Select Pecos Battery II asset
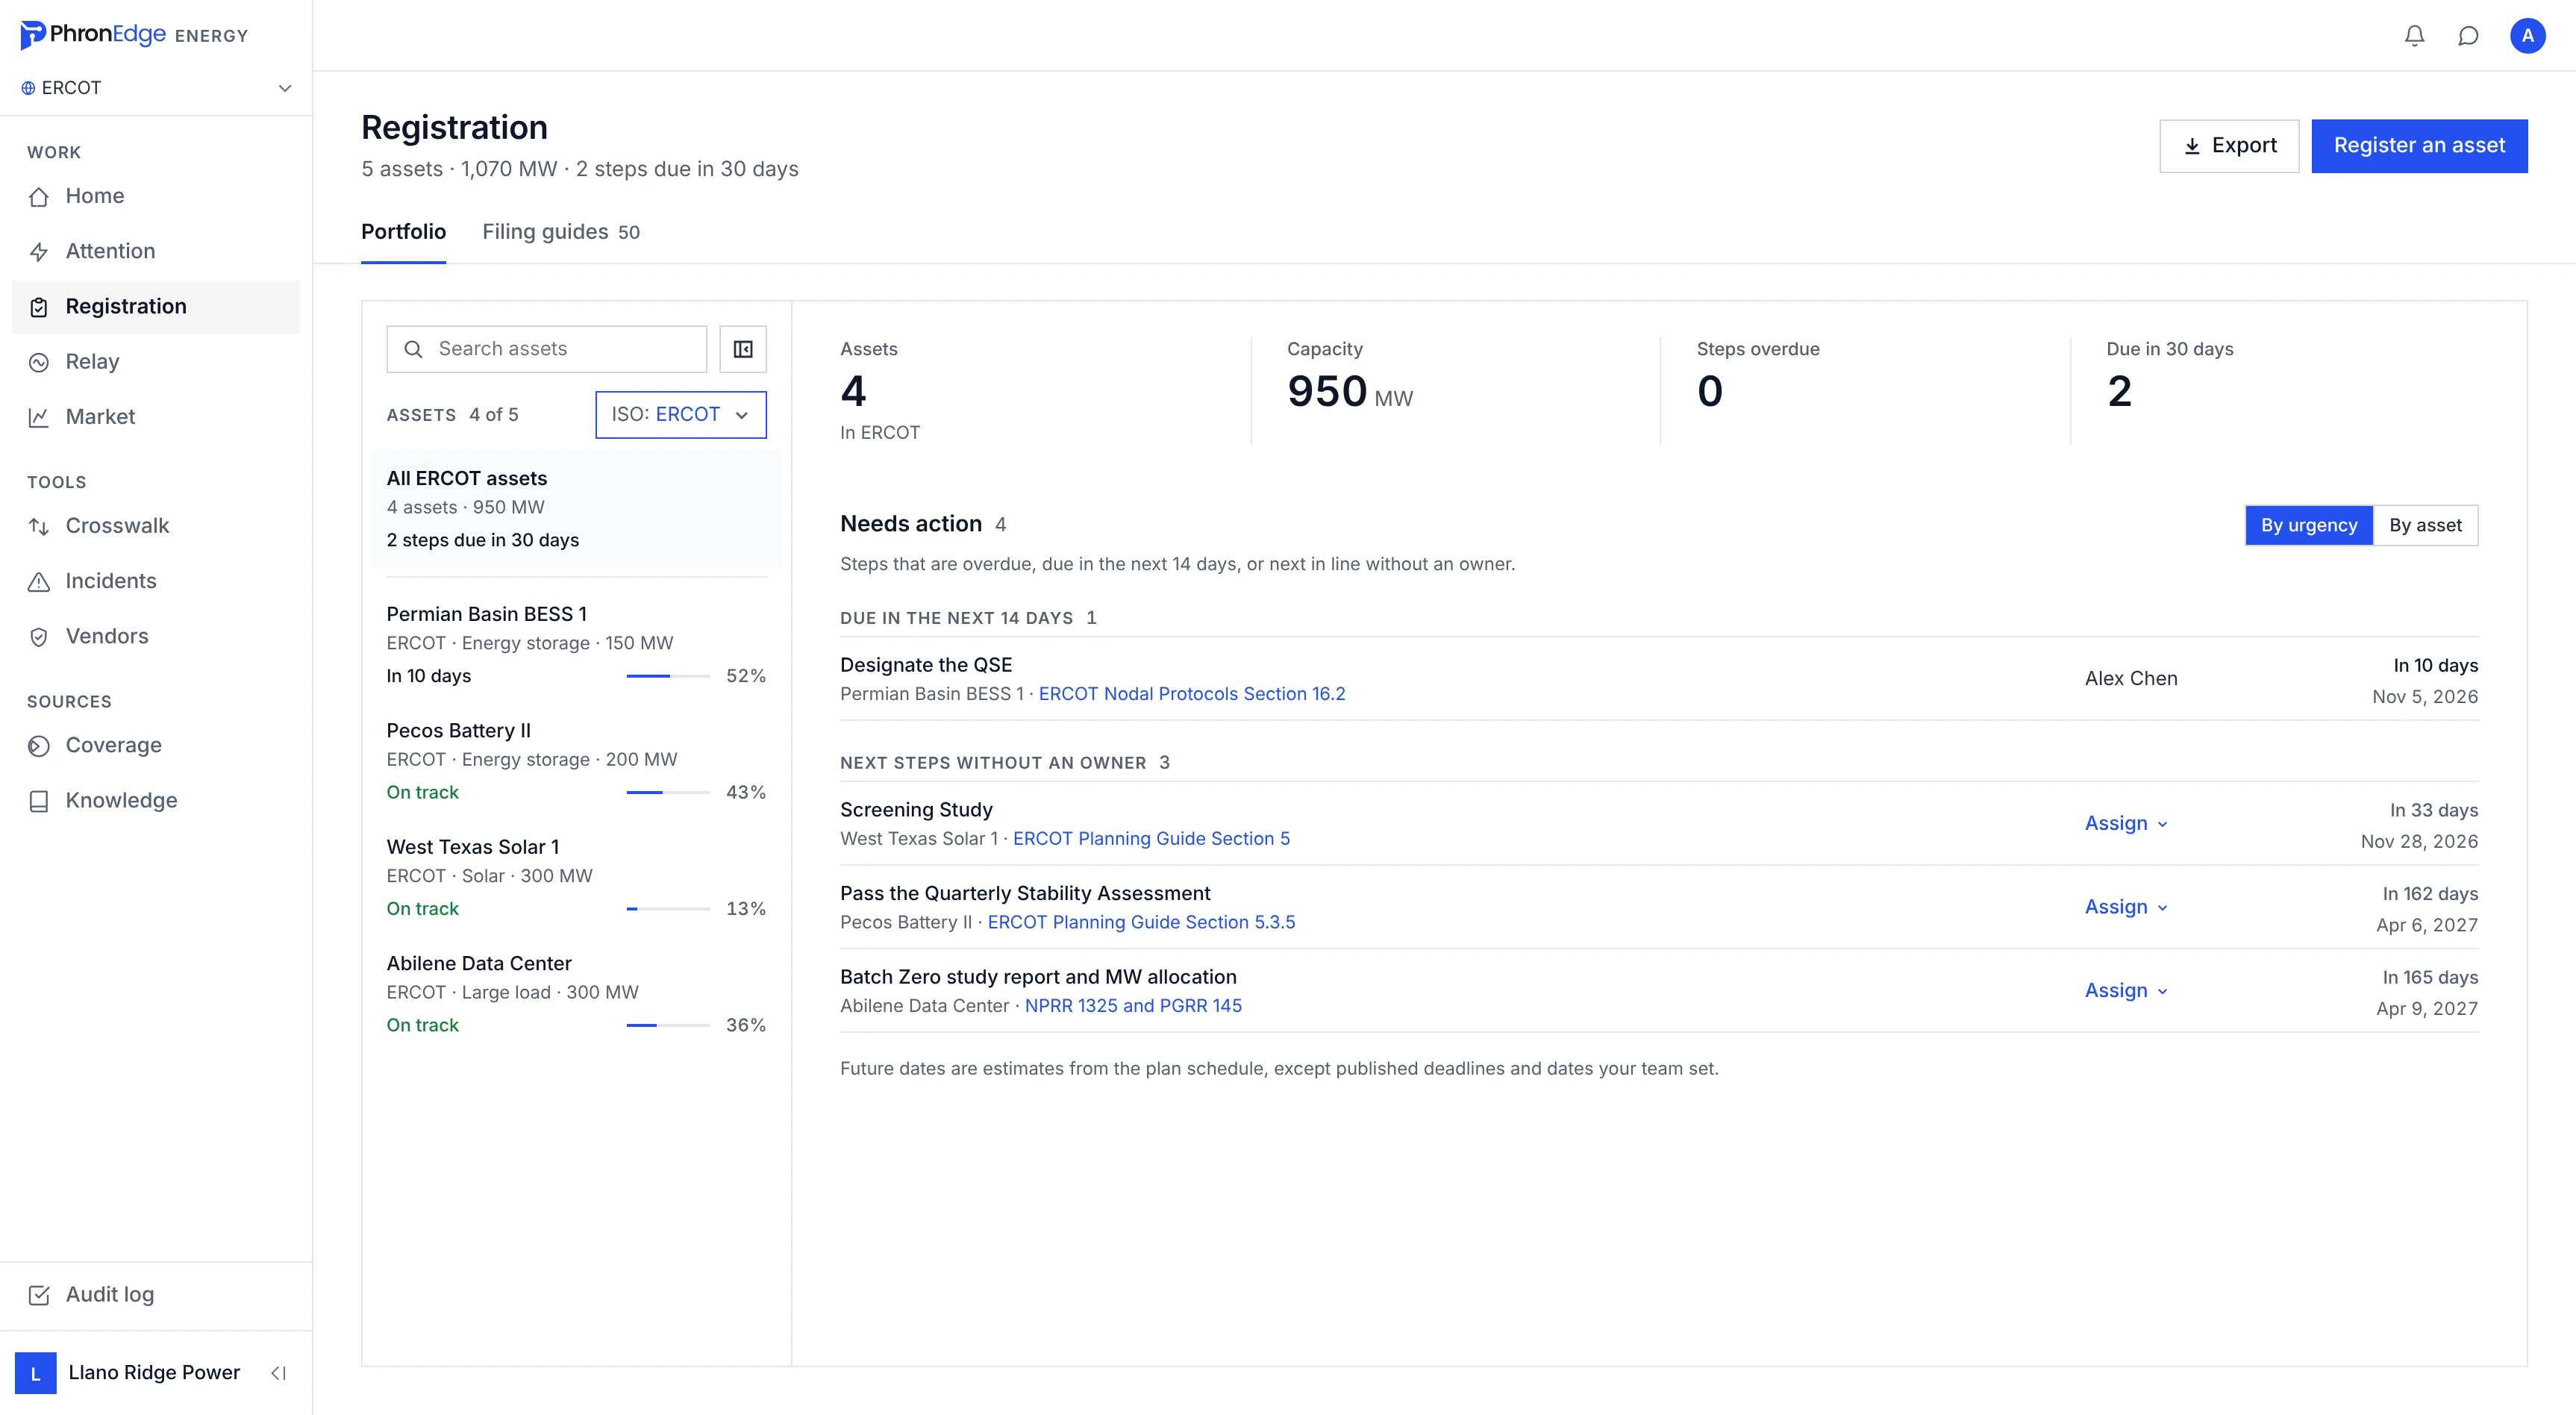This screenshot has width=2576, height=1415. 576,761
